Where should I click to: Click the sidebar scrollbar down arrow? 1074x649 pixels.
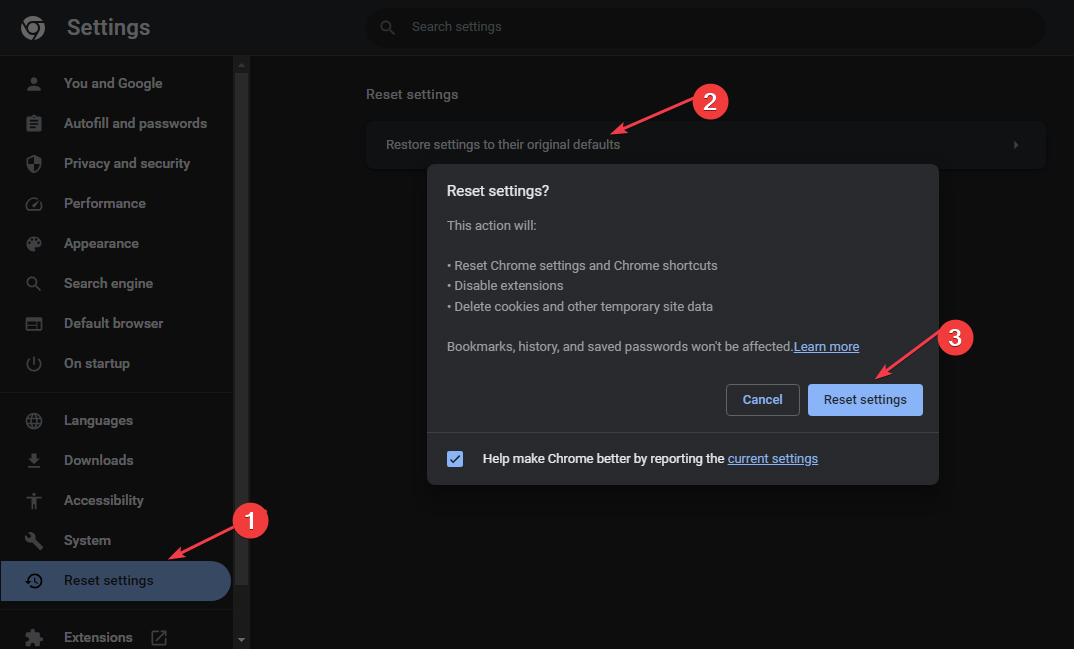point(241,639)
